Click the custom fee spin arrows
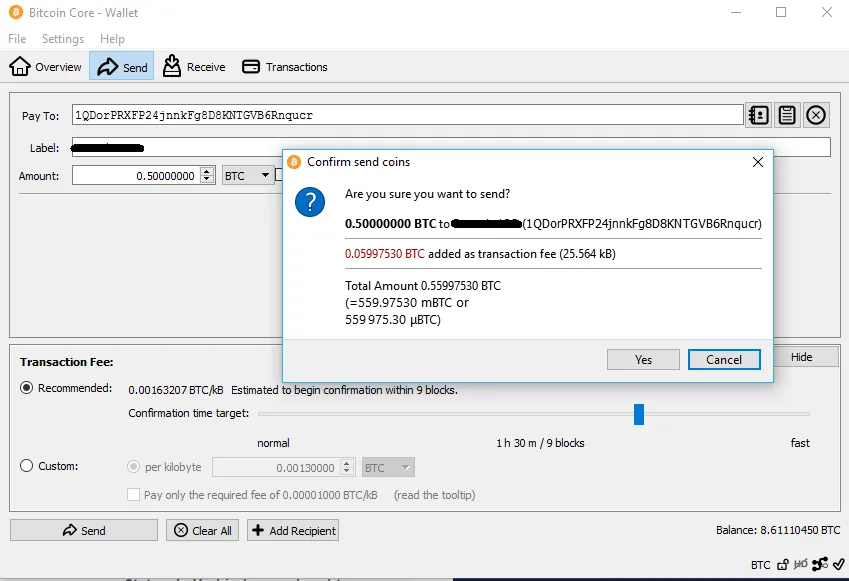Image resolution: width=849 pixels, height=581 pixels. (347, 467)
